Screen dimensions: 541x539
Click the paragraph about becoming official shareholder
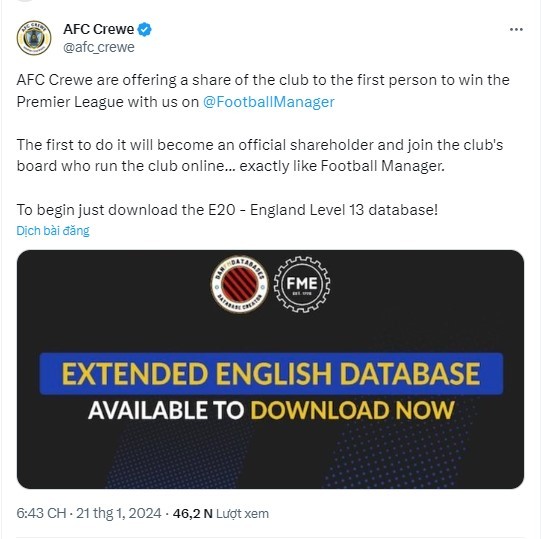point(260,155)
